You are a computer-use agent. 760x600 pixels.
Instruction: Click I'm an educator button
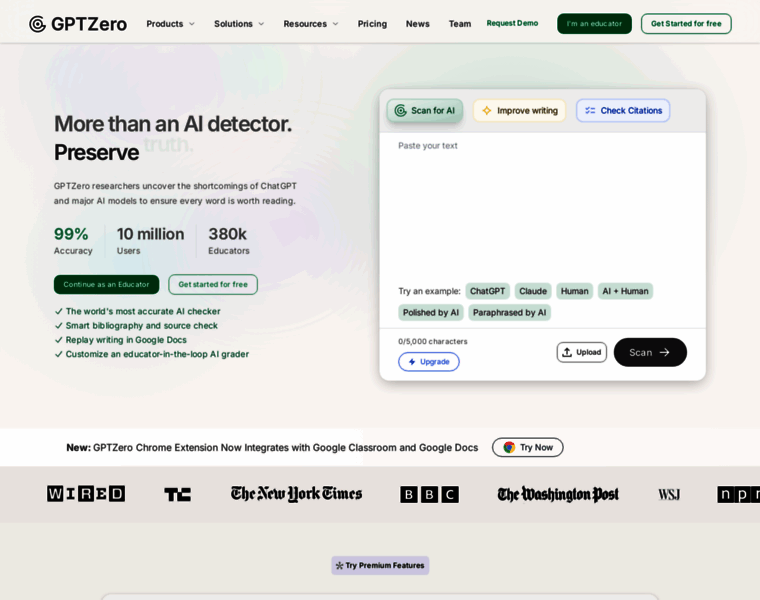(x=594, y=24)
